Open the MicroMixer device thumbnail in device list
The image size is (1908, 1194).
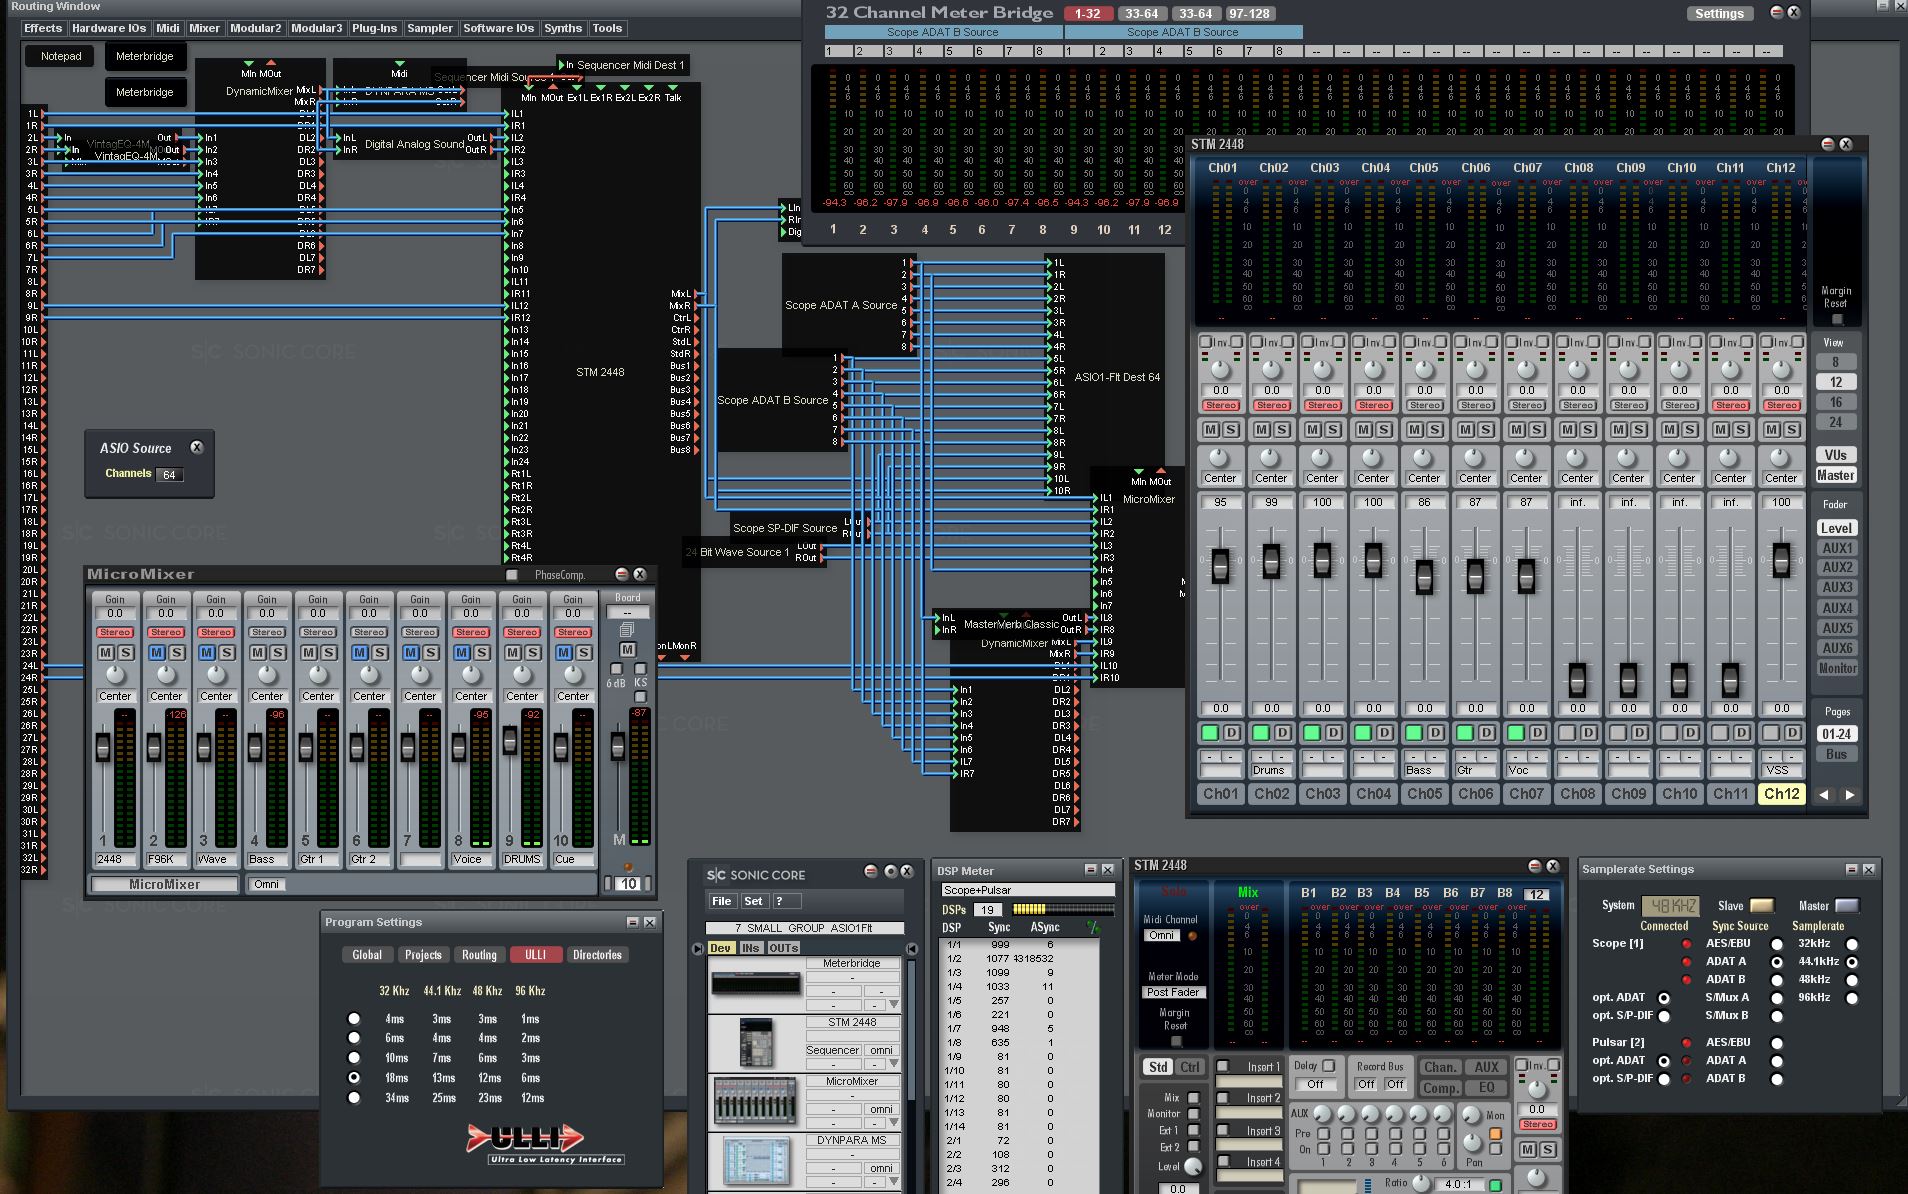[x=756, y=1101]
